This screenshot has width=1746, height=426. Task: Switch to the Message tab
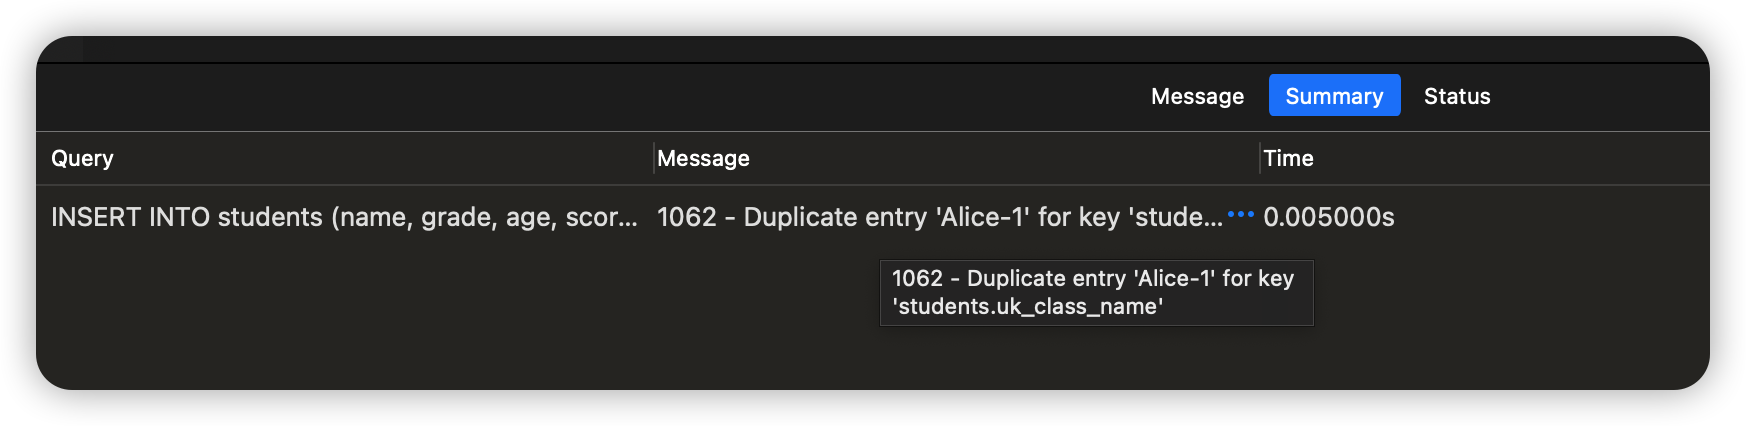pos(1197,96)
